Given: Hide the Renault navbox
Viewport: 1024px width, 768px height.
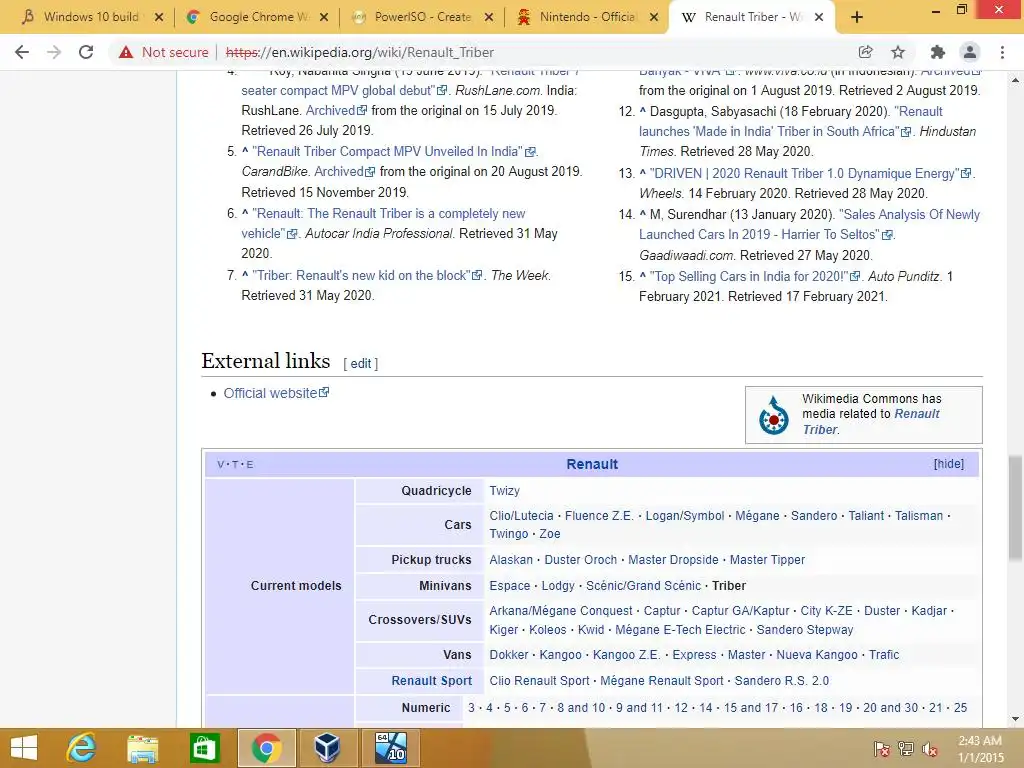Looking at the screenshot, I should pos(949,464).
